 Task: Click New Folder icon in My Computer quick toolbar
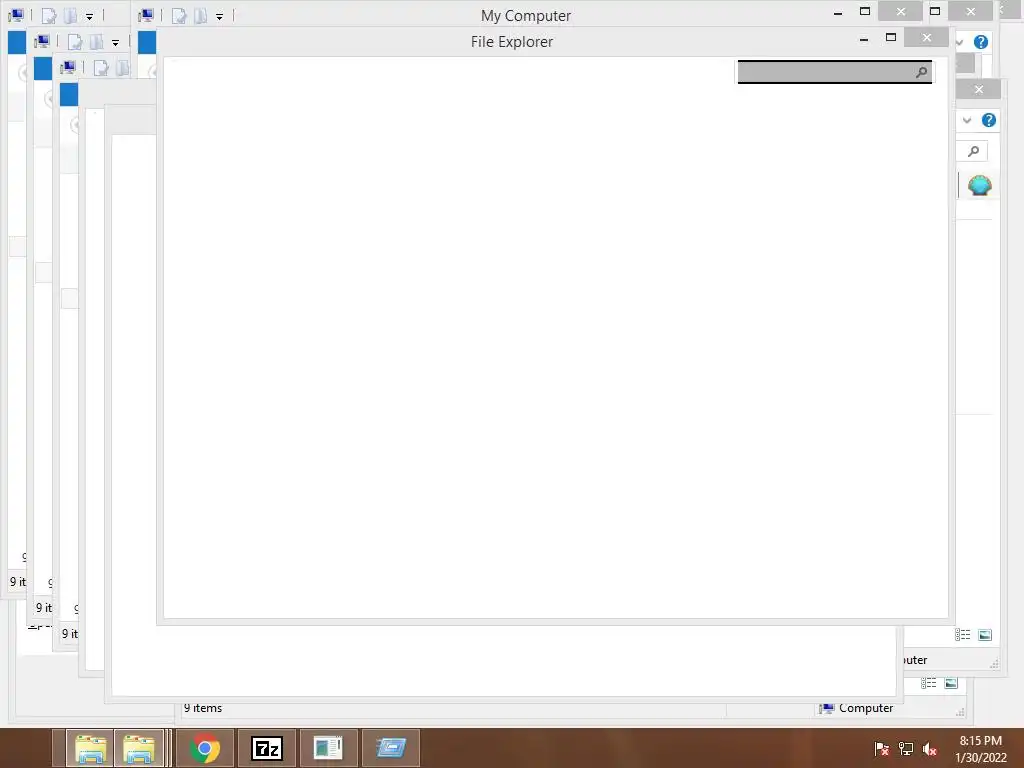(x=200, y=16)
